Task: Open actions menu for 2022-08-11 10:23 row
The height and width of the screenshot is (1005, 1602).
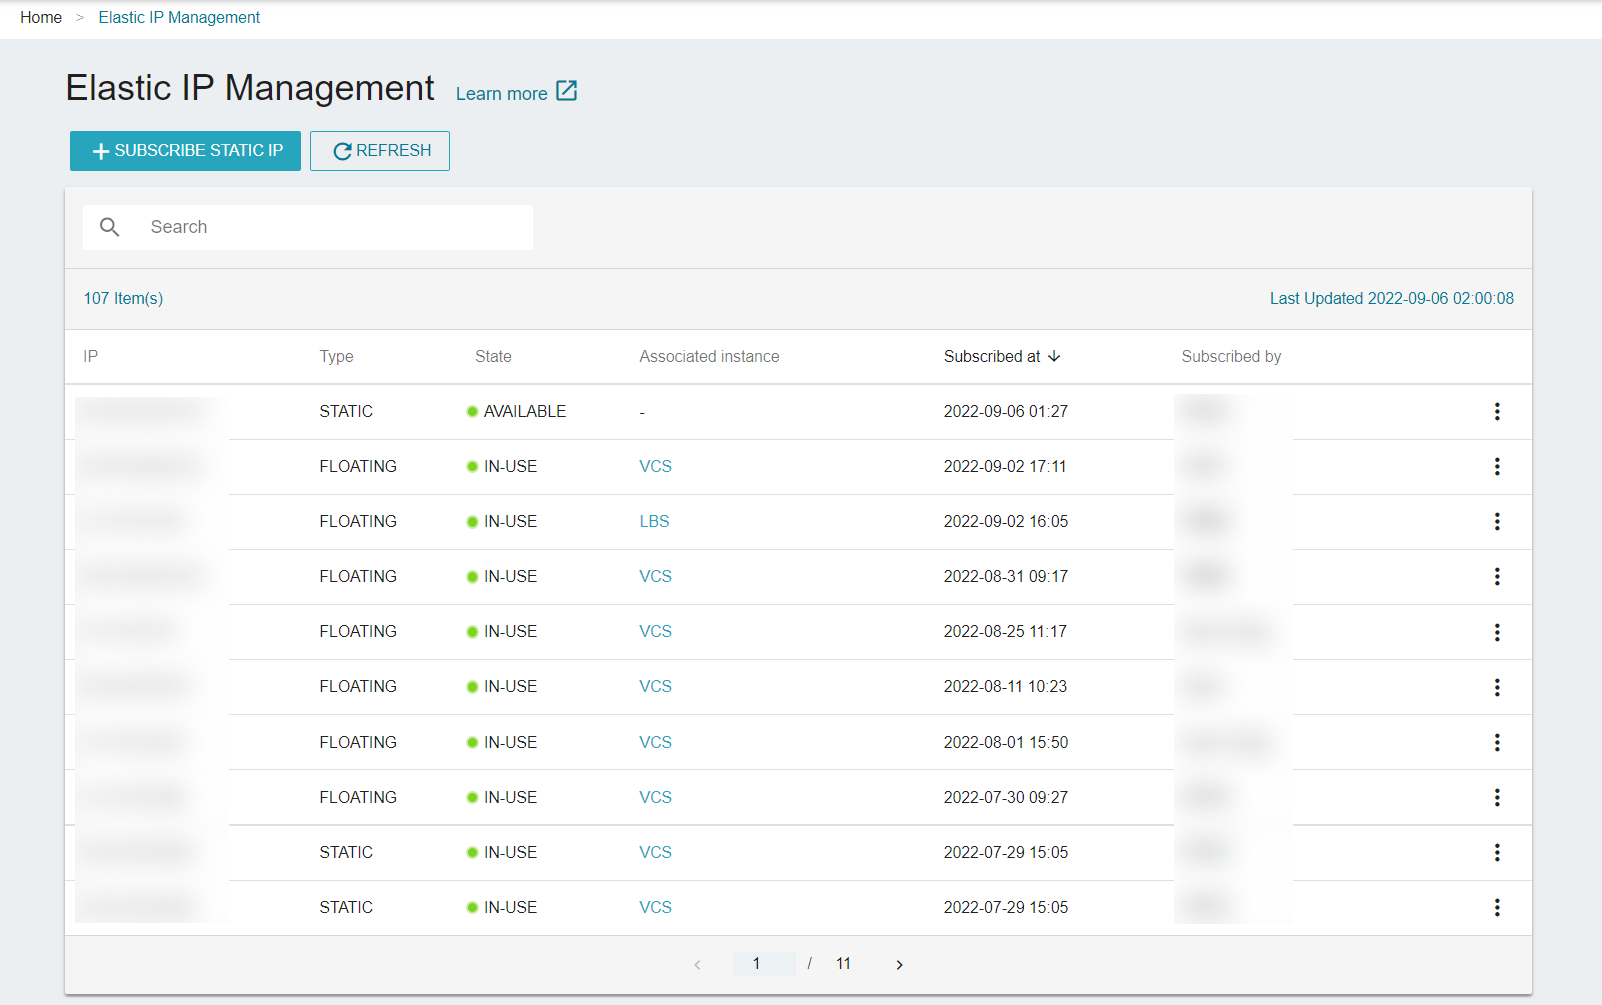Action: coord(1497,687)
